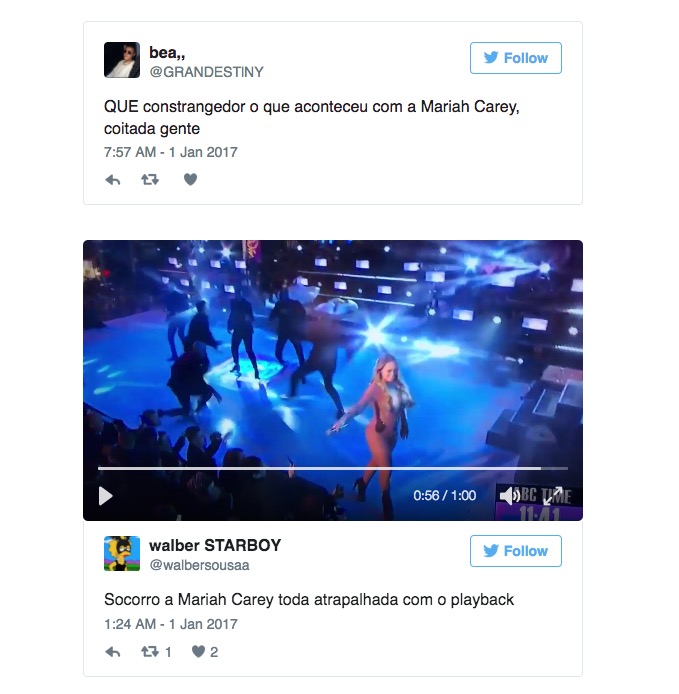Like the walber STARBOY tweet
Screen dimensions: 679x694
[198, 652]
